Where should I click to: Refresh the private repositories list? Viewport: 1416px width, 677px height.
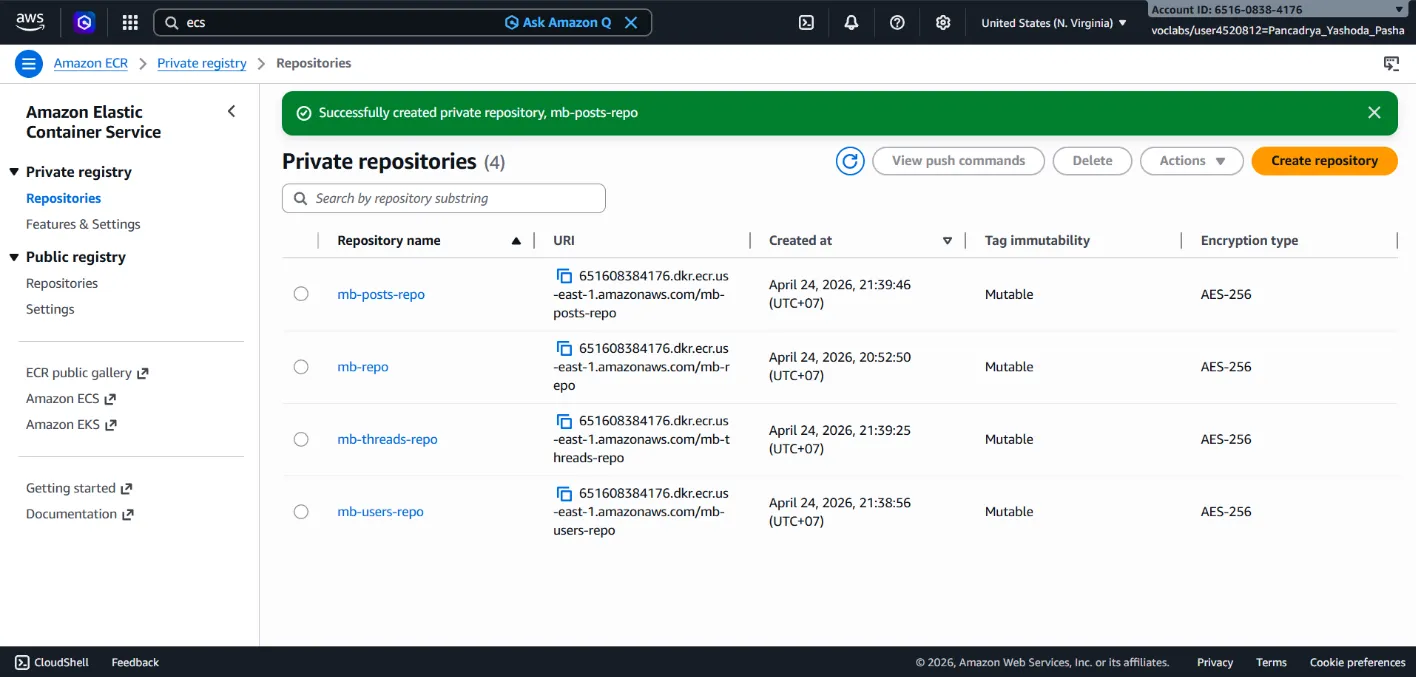[850, 161]
